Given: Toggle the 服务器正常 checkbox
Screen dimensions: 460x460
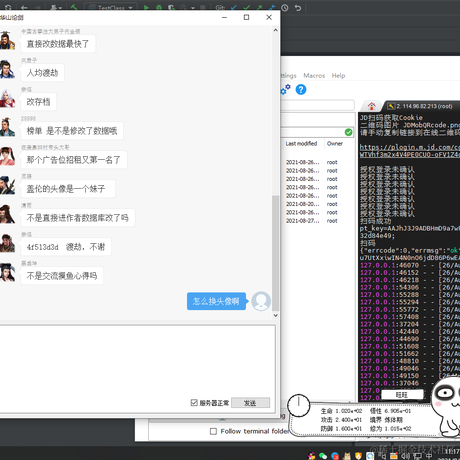Looking at the screenshot, I should click(194, 403).
